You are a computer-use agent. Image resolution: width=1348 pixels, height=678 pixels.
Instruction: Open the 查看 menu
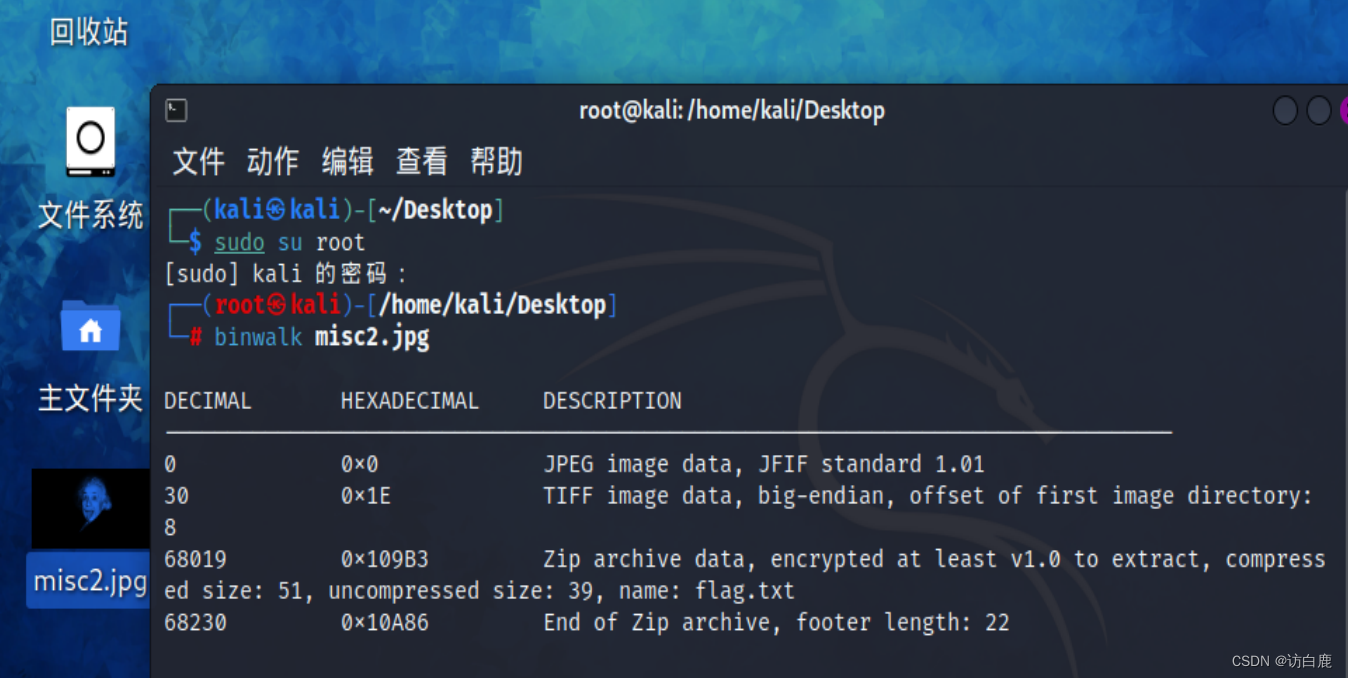click(x=420, y=161)
